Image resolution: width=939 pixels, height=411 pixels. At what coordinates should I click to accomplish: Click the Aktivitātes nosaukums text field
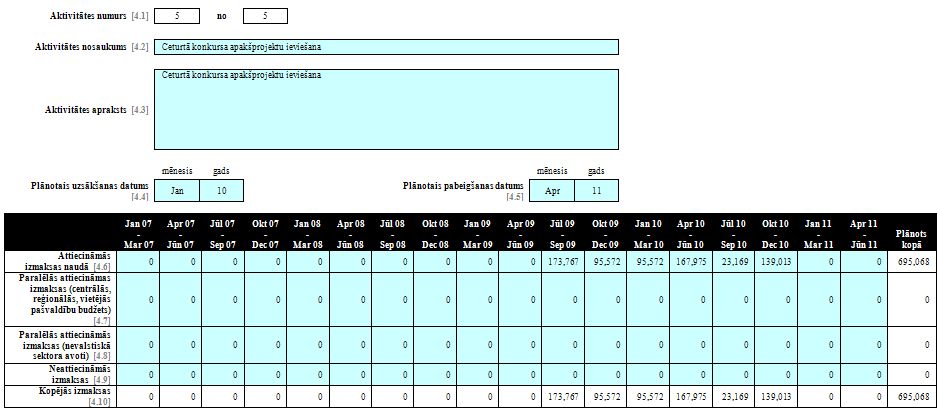(387, 47)
